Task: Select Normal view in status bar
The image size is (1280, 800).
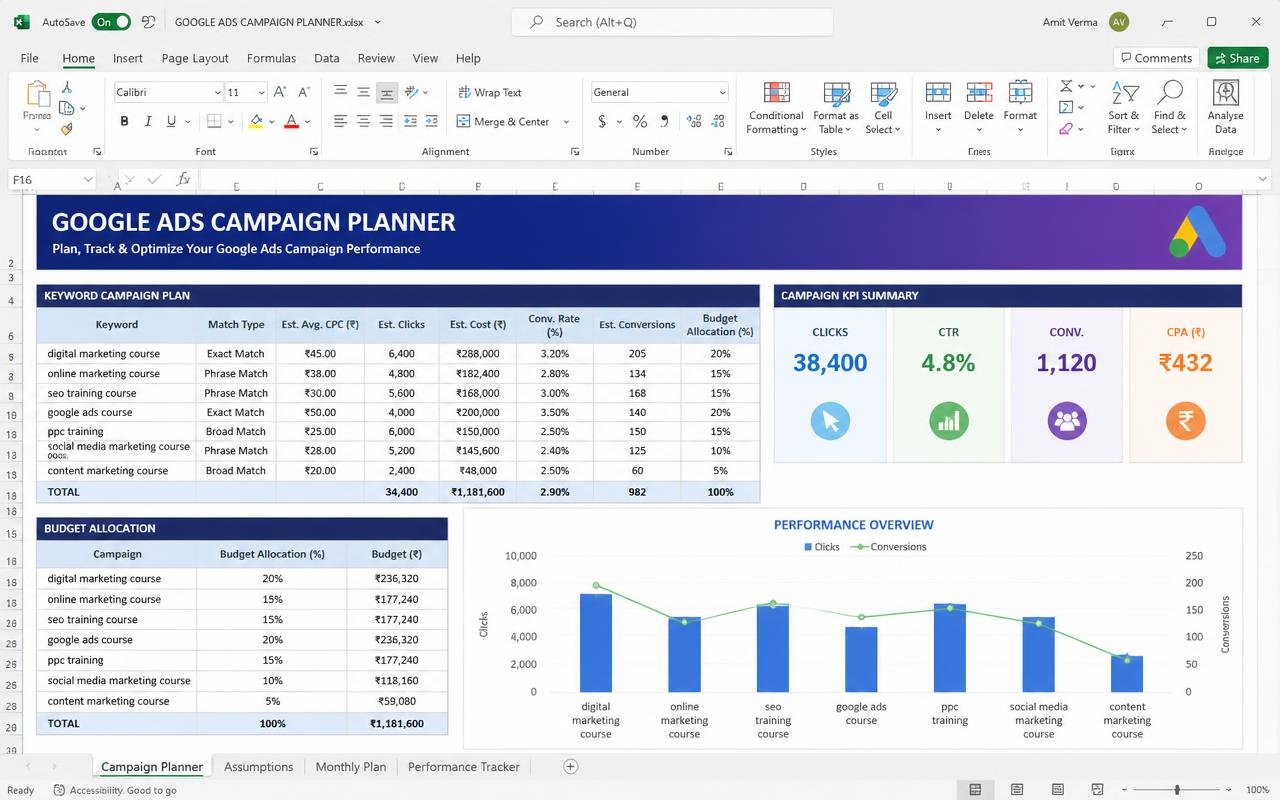Action: (975, 790)
